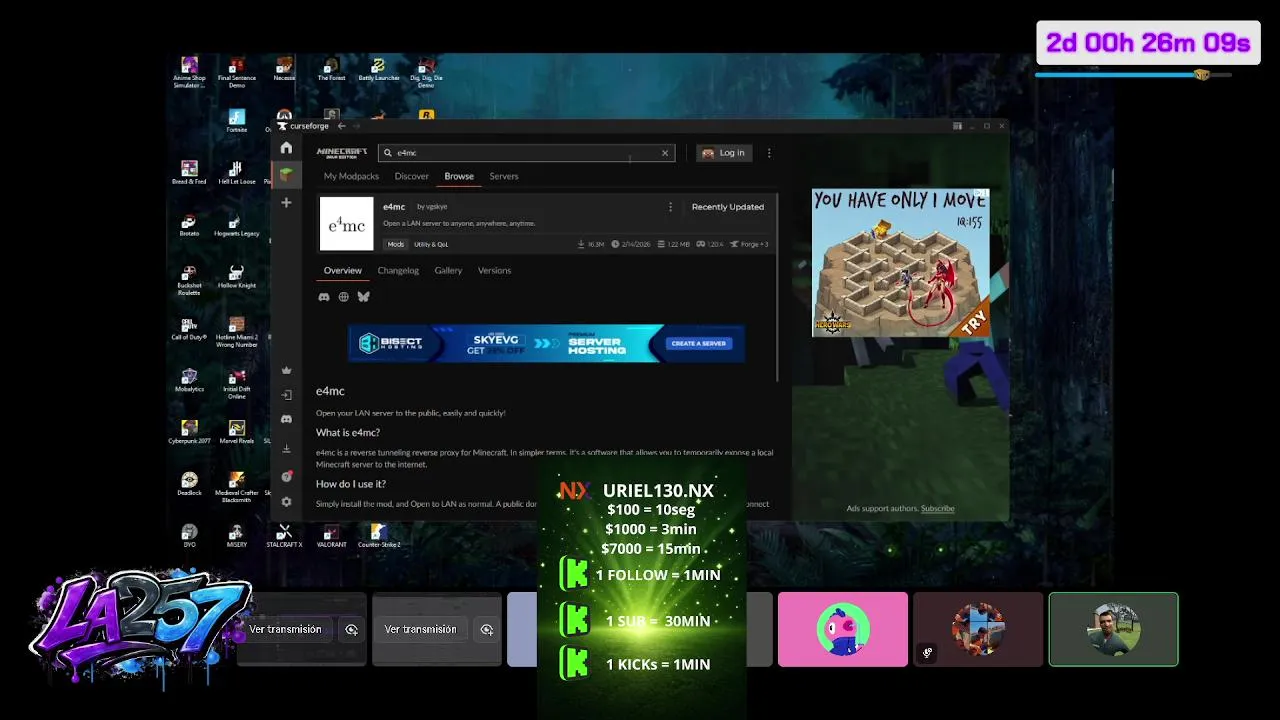Viewport: 1280px width, 720px height.
Task: Open Brotato desktop shortcut
Action: [189, 225]
